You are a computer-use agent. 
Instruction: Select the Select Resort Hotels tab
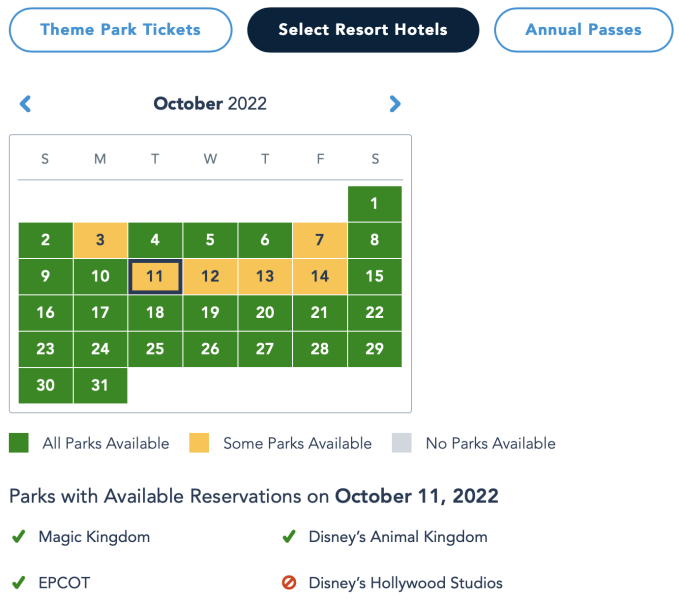(363, 30)
